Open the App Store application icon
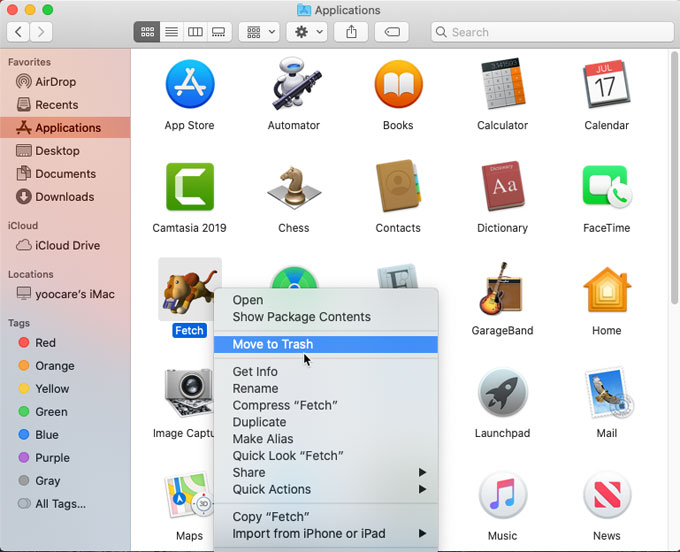Image resolution: width=680 pixels, height=552 pixels. (x=189, y=85)
